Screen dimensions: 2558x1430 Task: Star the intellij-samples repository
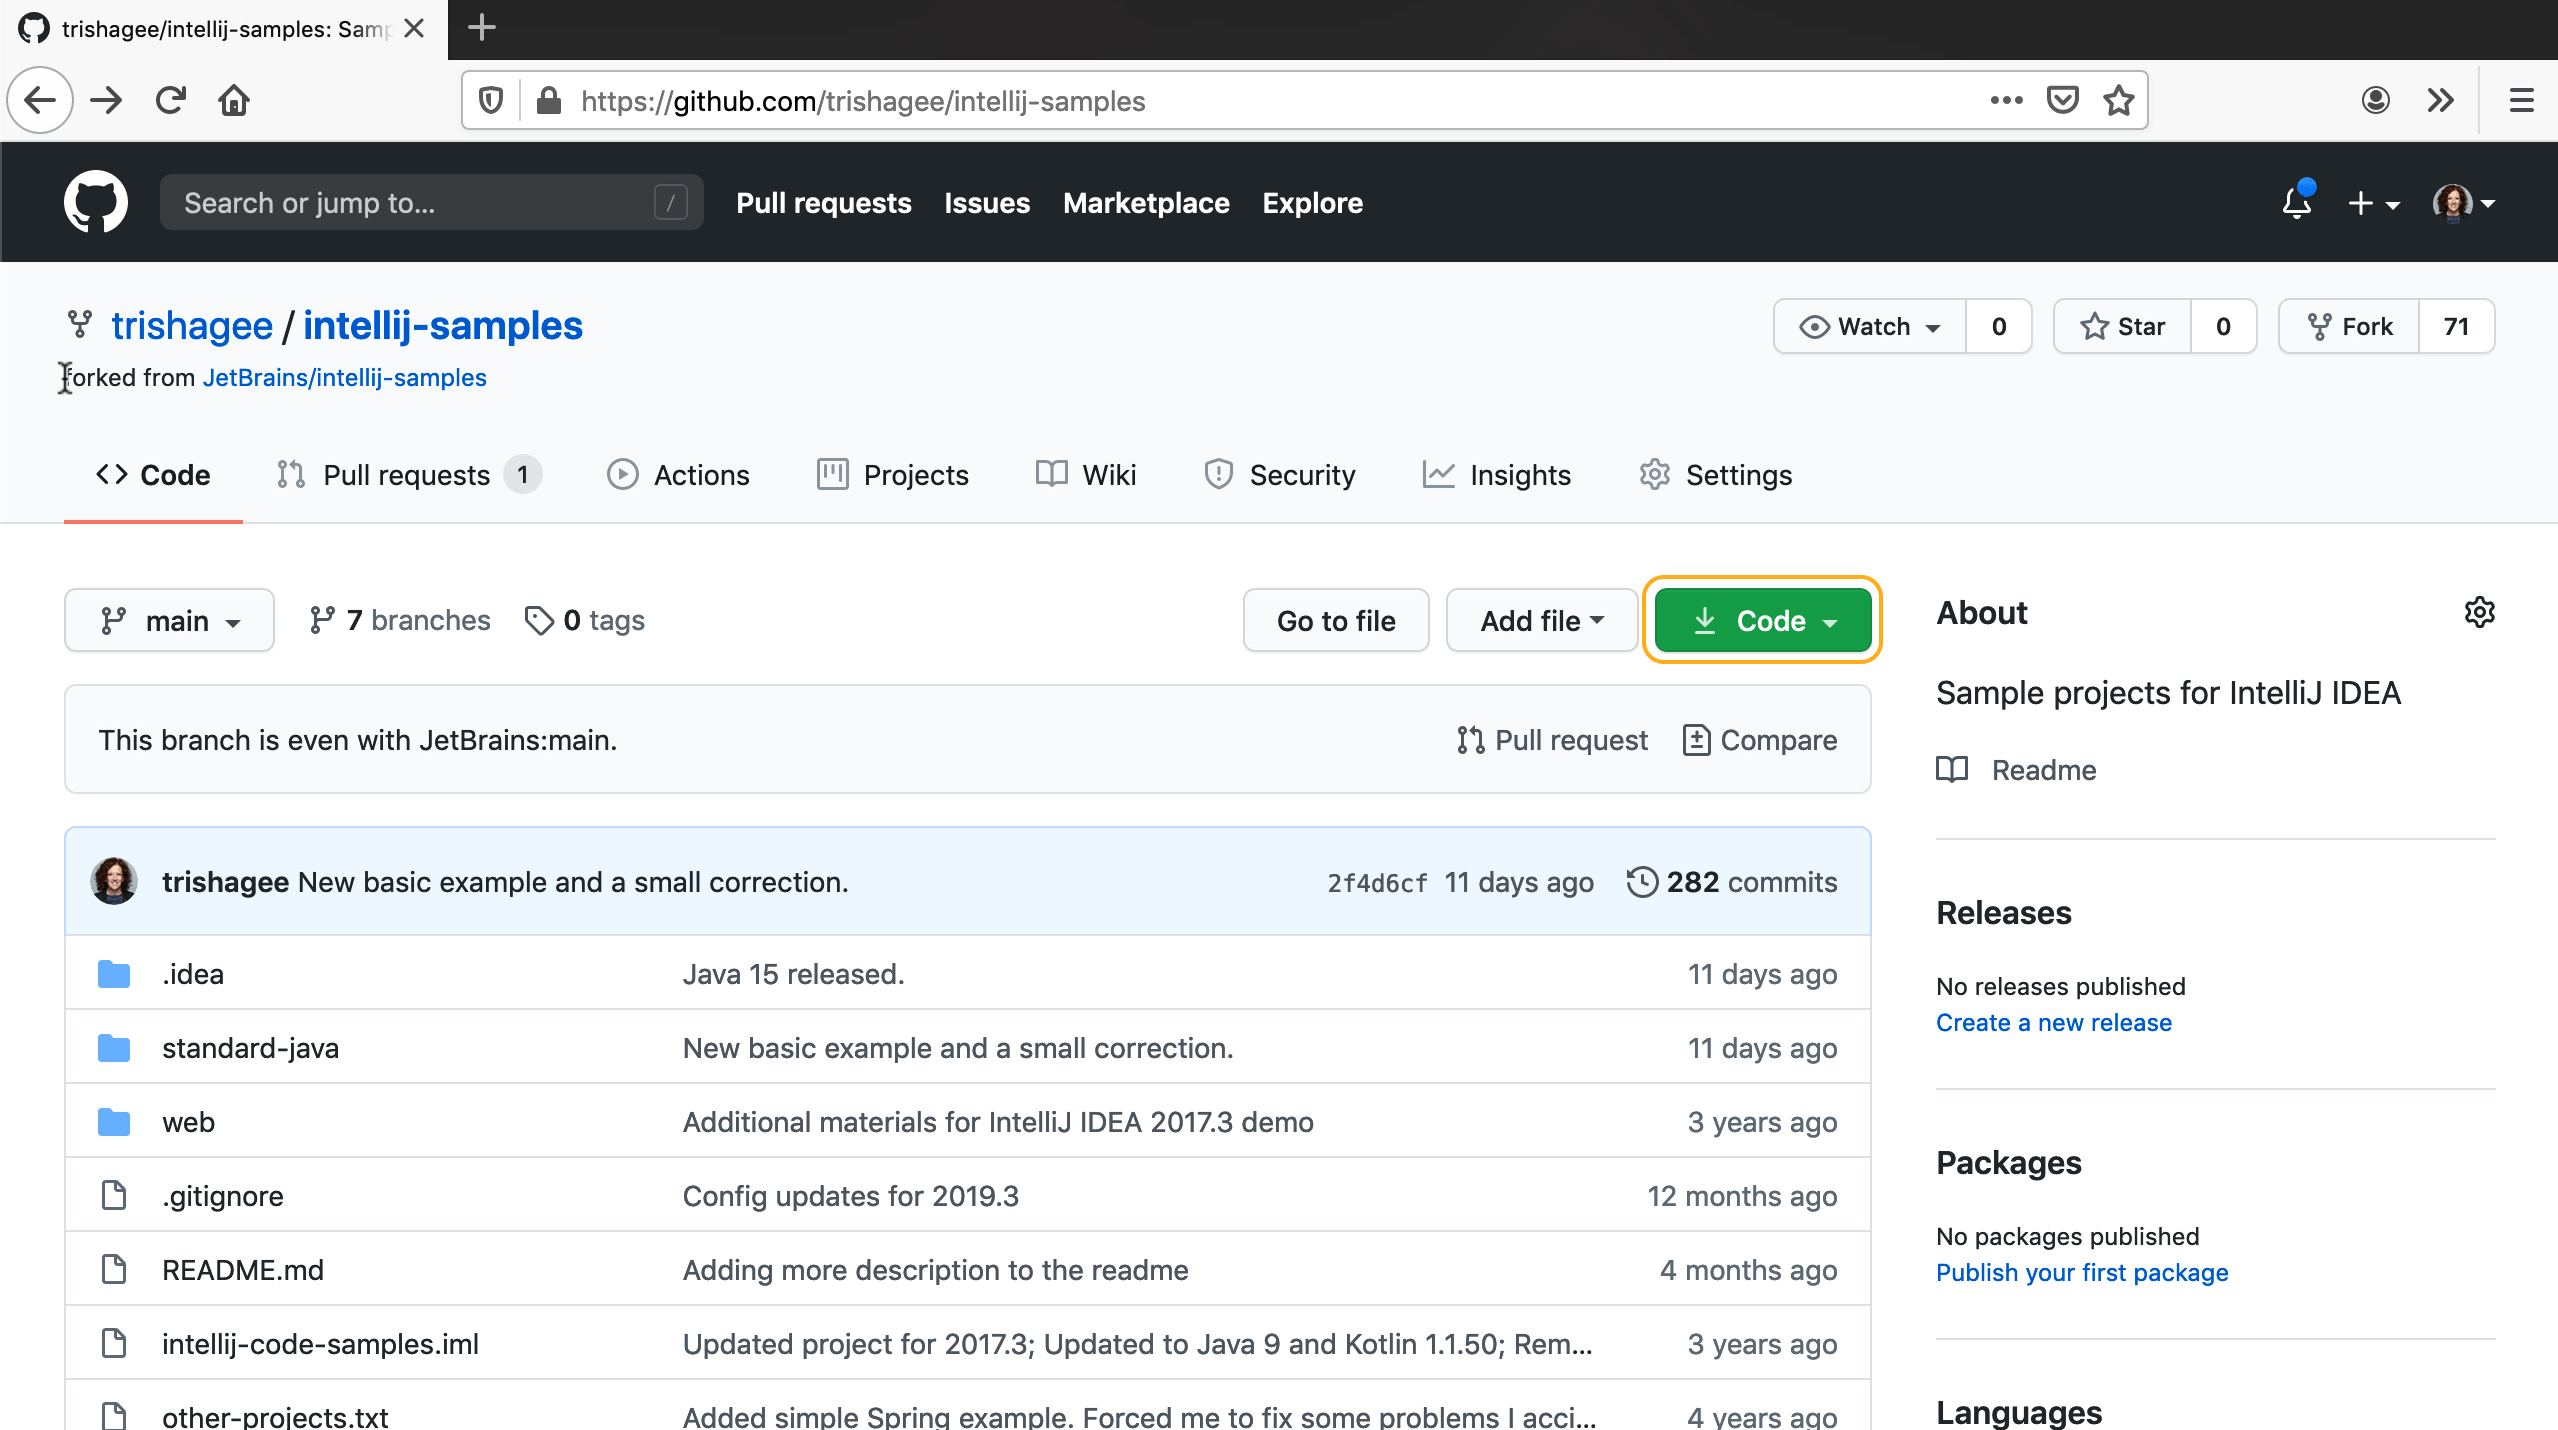2122,326
